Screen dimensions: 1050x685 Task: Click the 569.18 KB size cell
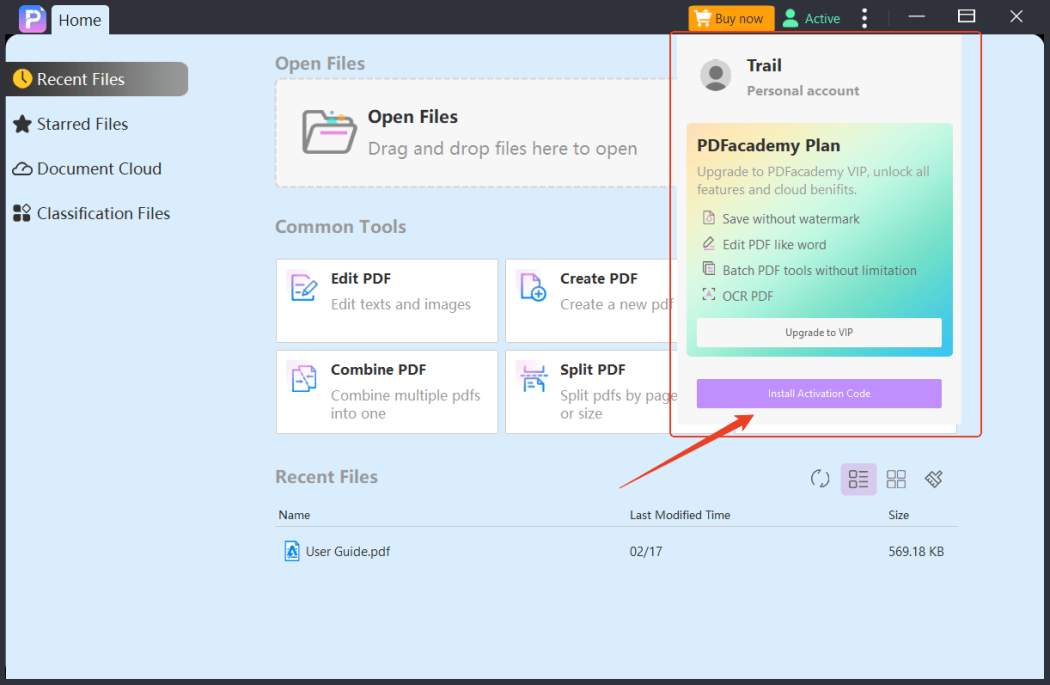tap(916, 552)
